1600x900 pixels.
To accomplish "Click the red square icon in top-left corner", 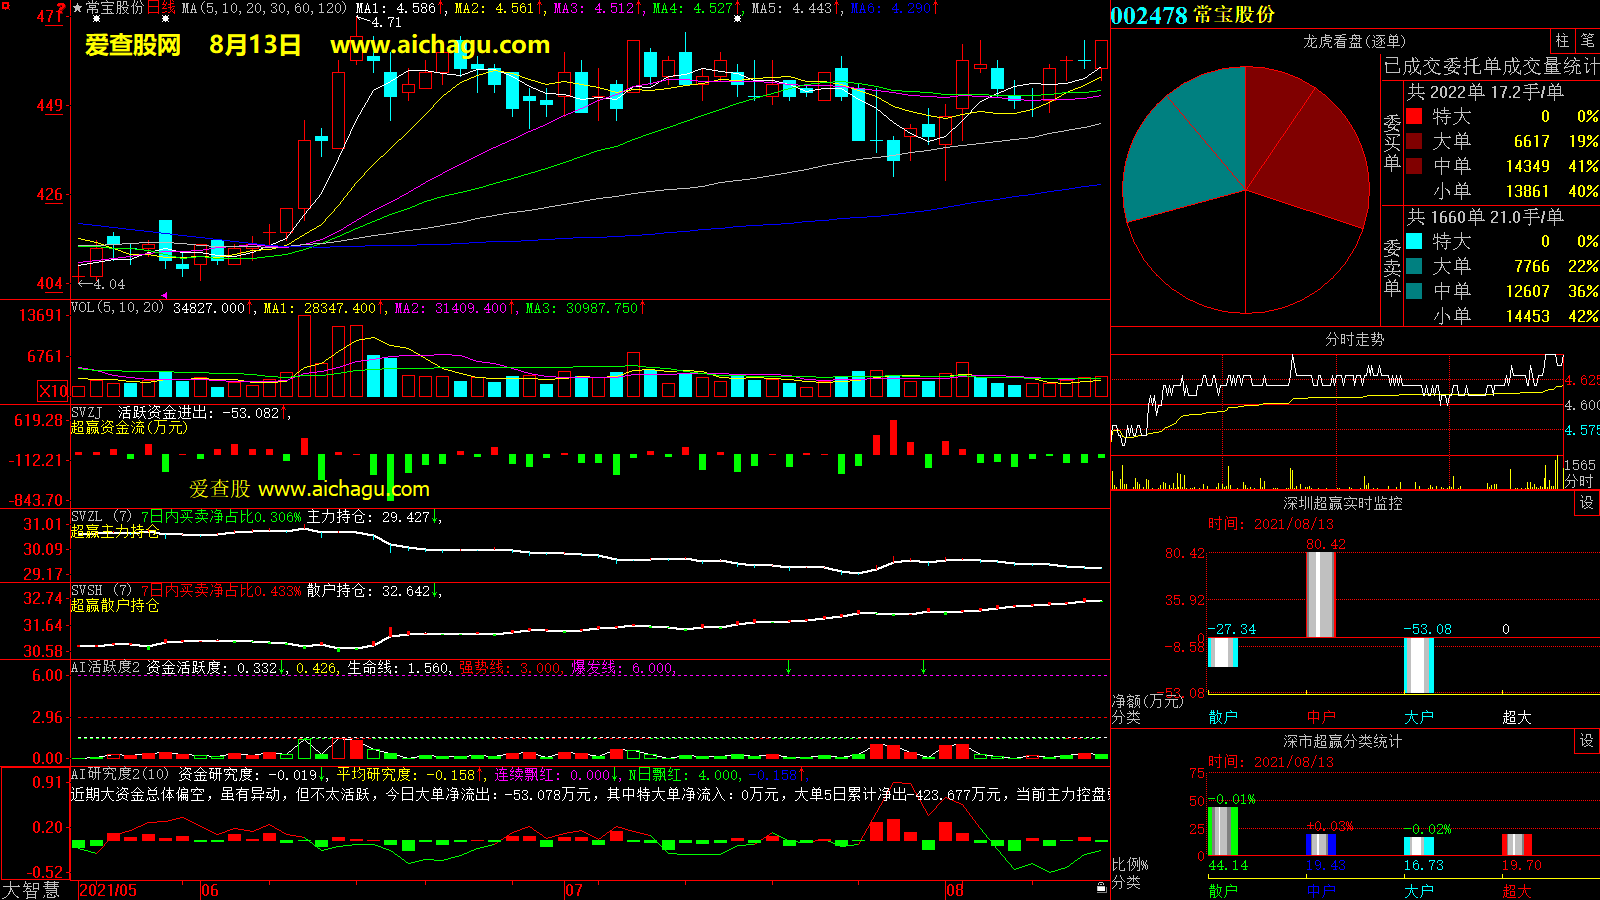I will [5, 6].
